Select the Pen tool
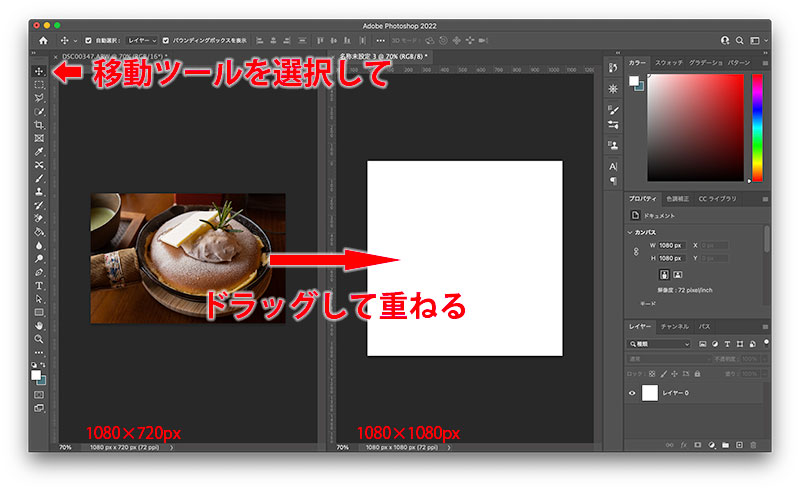Screen dimensions: 800x490 click(x=39, y=272)
